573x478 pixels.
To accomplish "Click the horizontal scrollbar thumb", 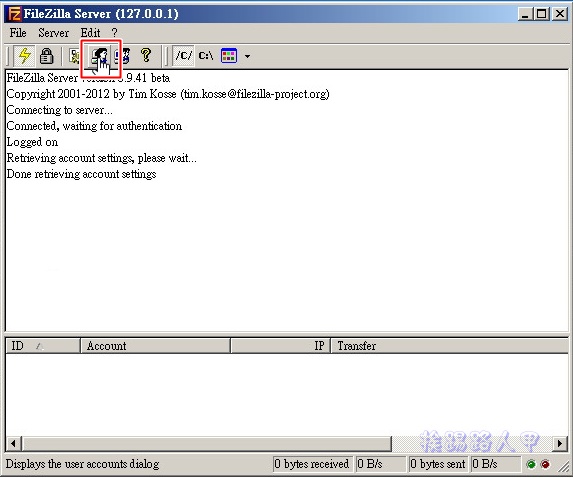I will 206,444.
